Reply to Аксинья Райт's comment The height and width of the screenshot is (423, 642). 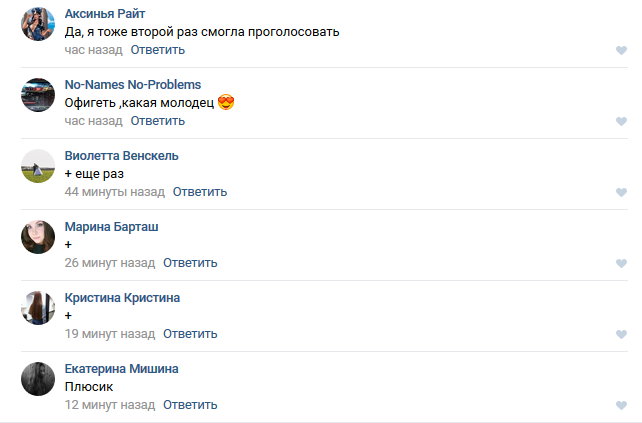click(158, 50)
